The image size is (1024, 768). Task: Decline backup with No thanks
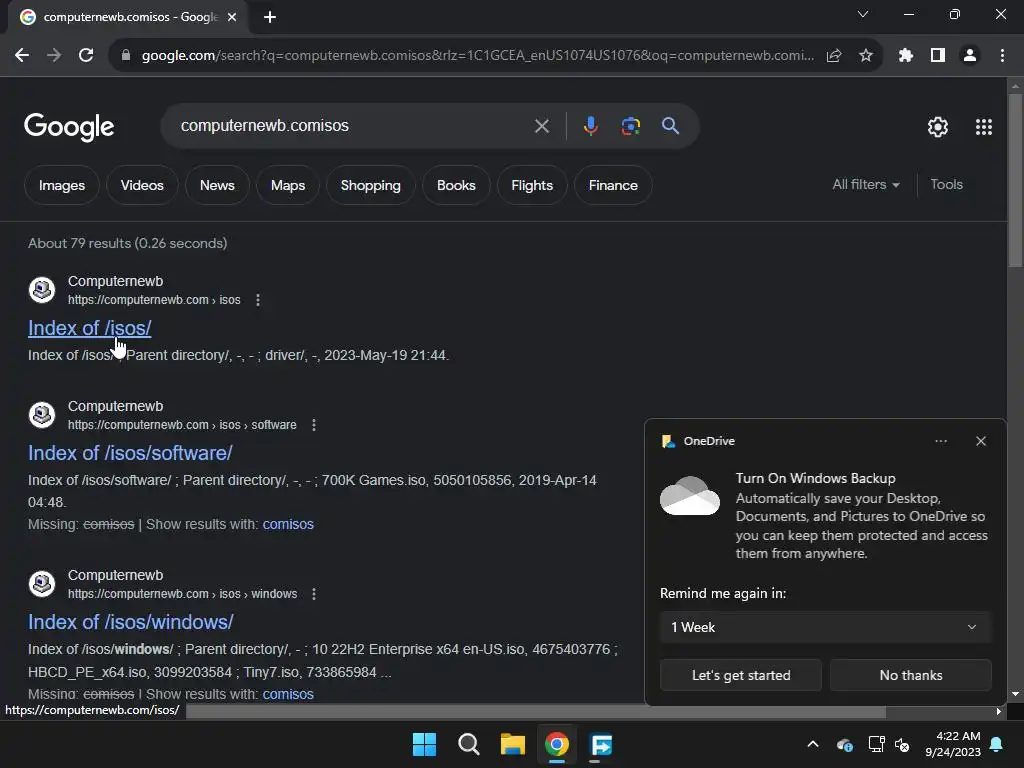coord(910,675)
